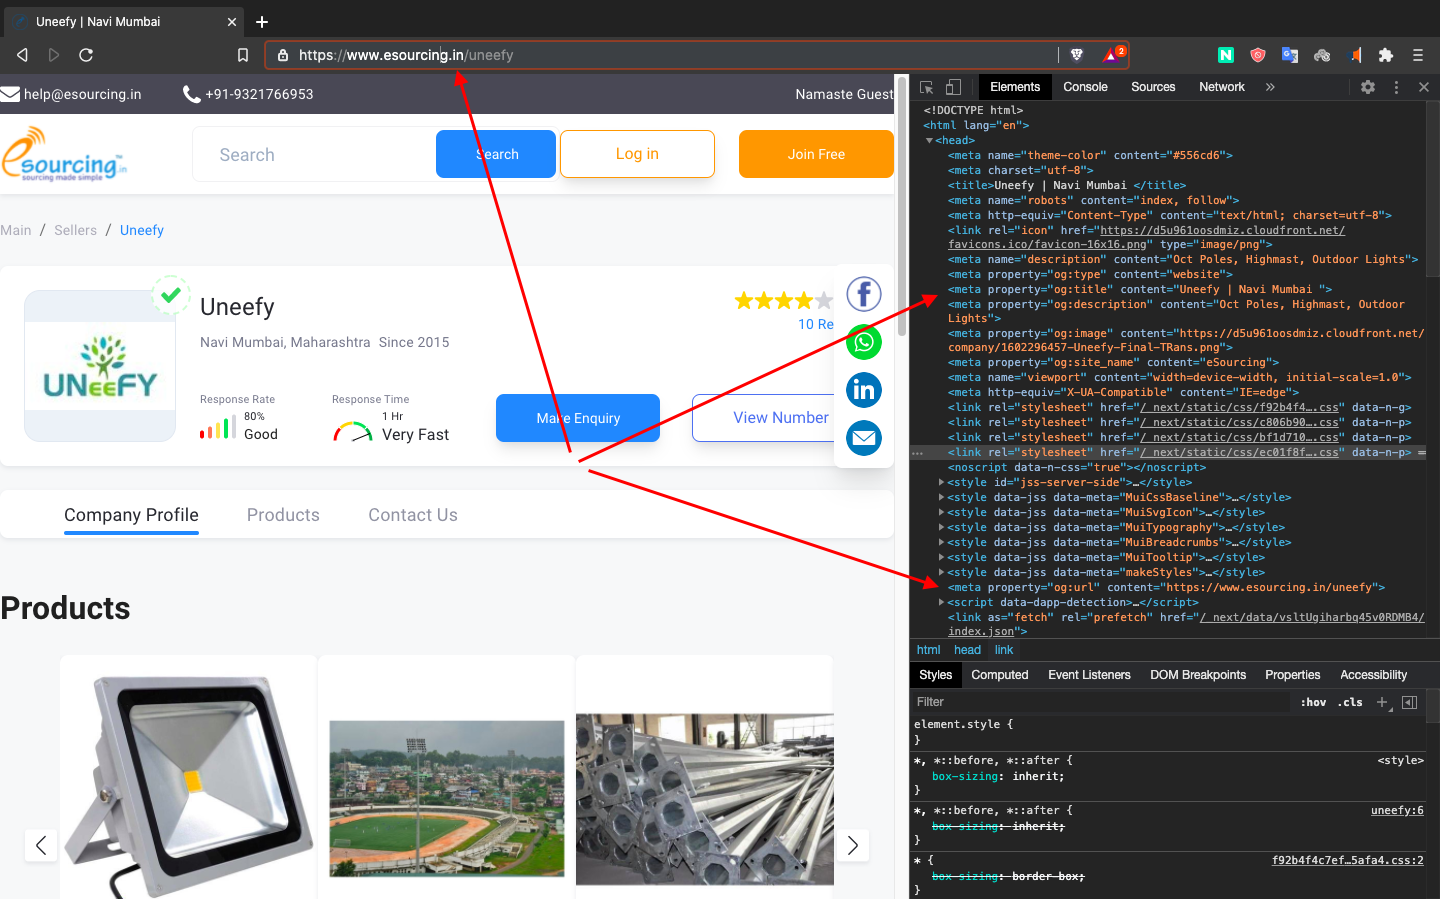Reload the page with the refresh icon
Viewport: 1440px width, 899px height.
tap(86, 55)
